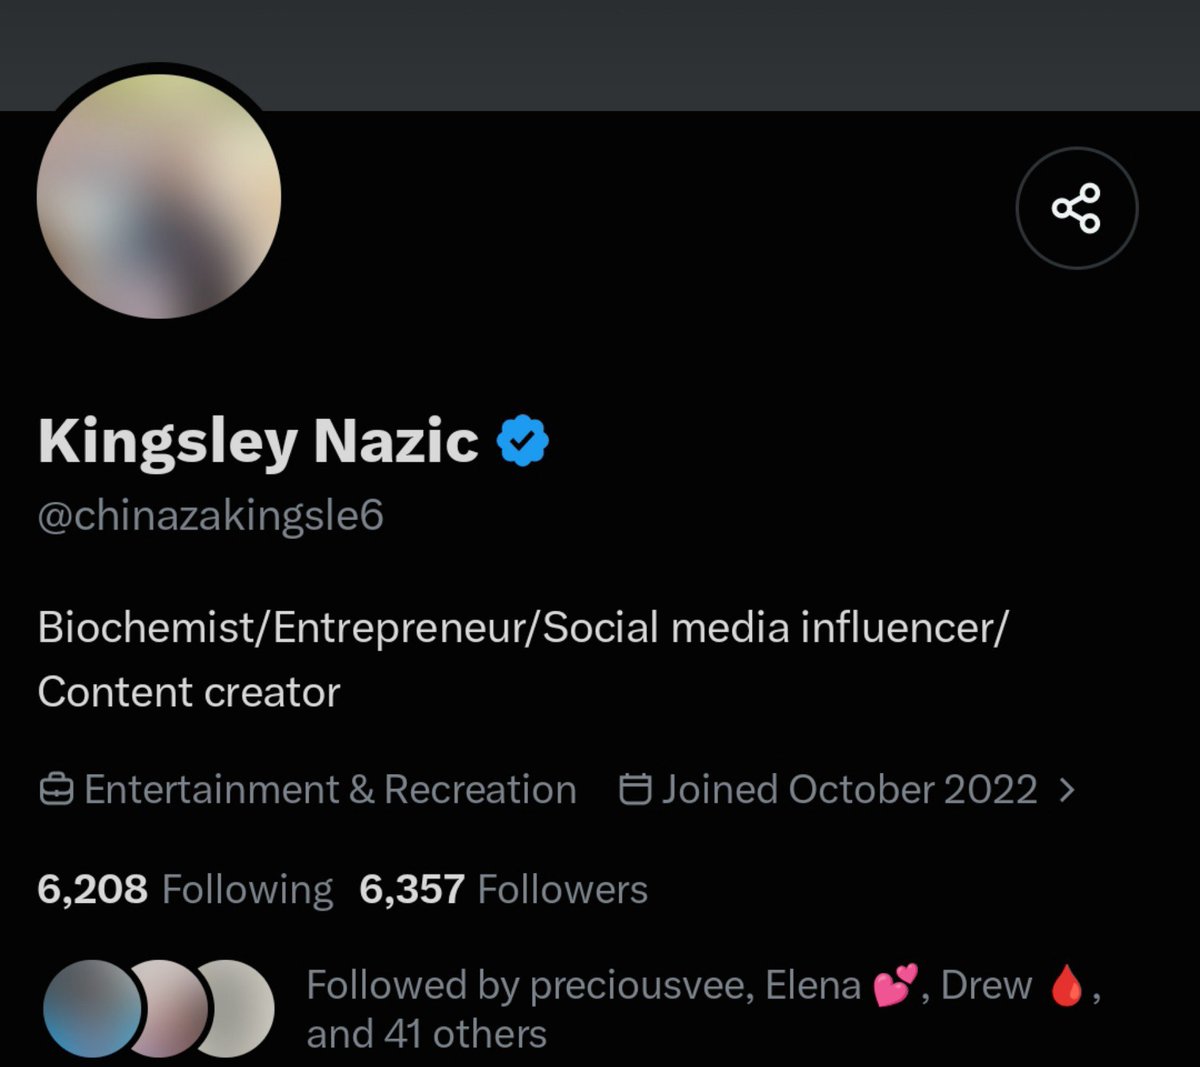
Task: Click the @chinazakingsle6 handle
Action: [210, 516]
